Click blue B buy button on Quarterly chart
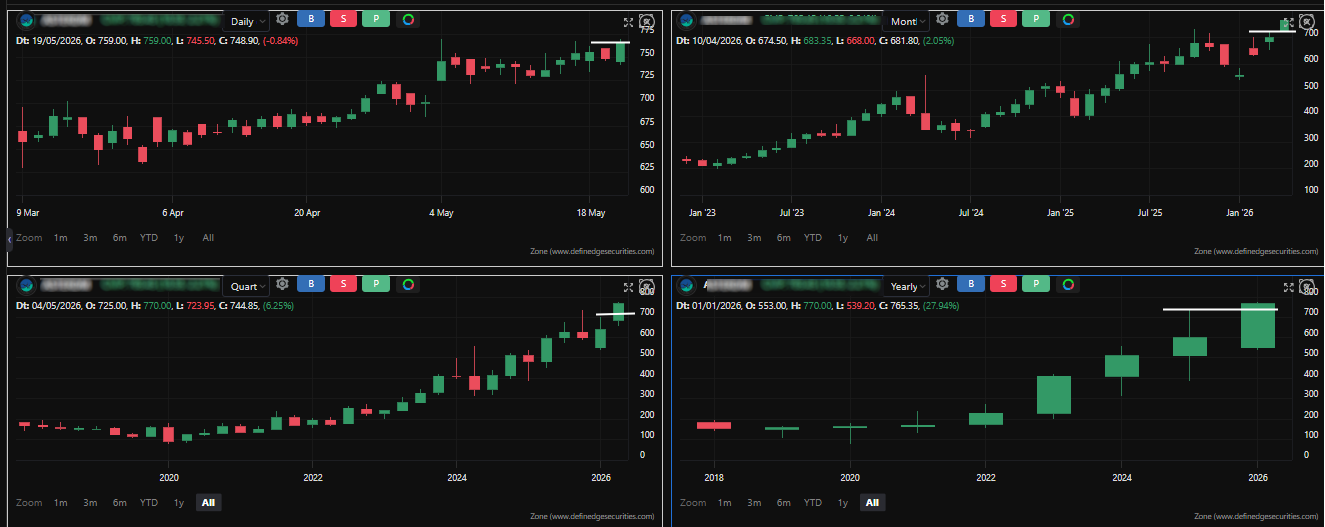1325x527 pixels. point(311,285)
